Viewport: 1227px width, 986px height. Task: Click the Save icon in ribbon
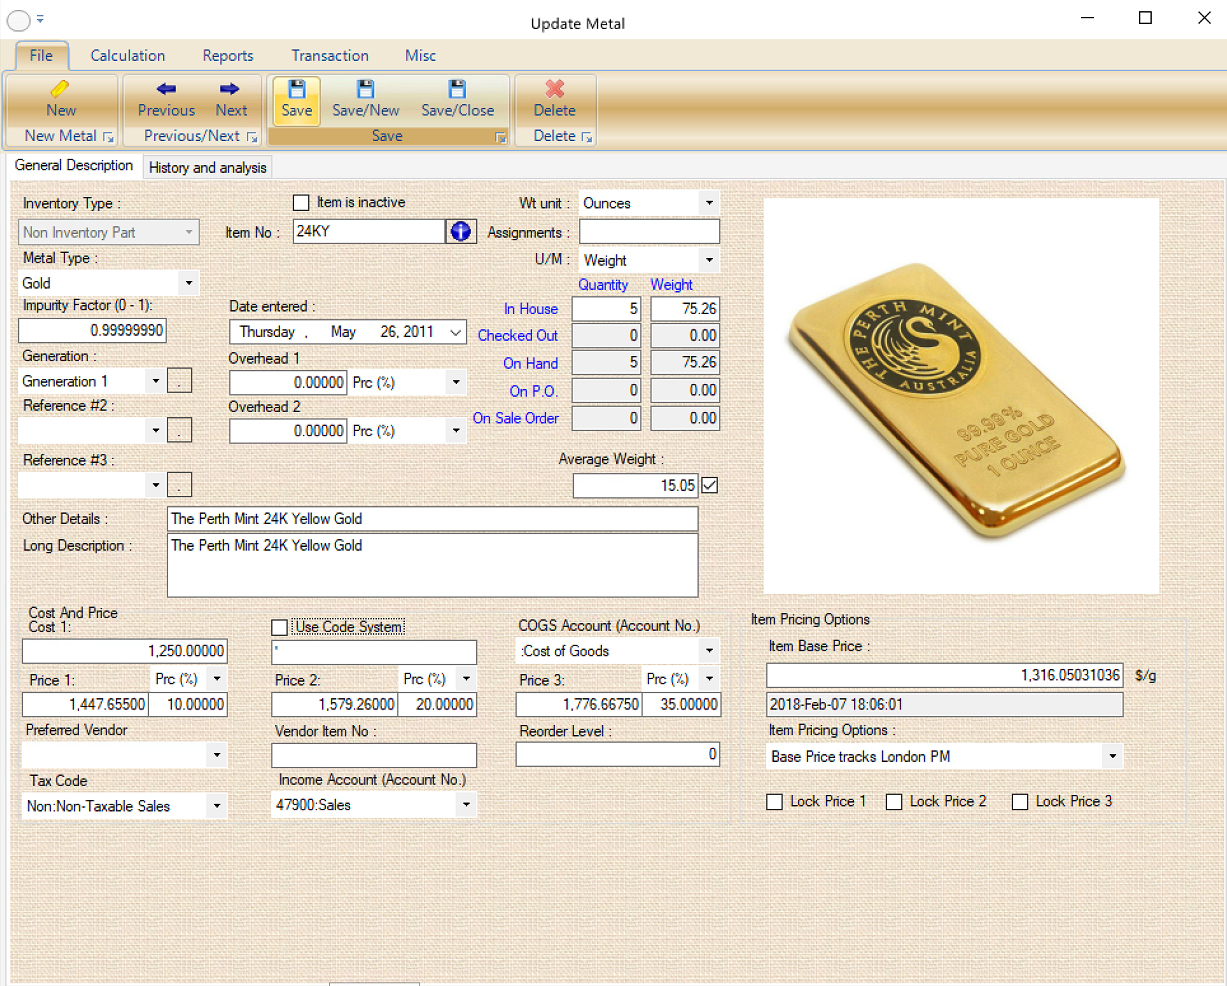coord(296,90)
